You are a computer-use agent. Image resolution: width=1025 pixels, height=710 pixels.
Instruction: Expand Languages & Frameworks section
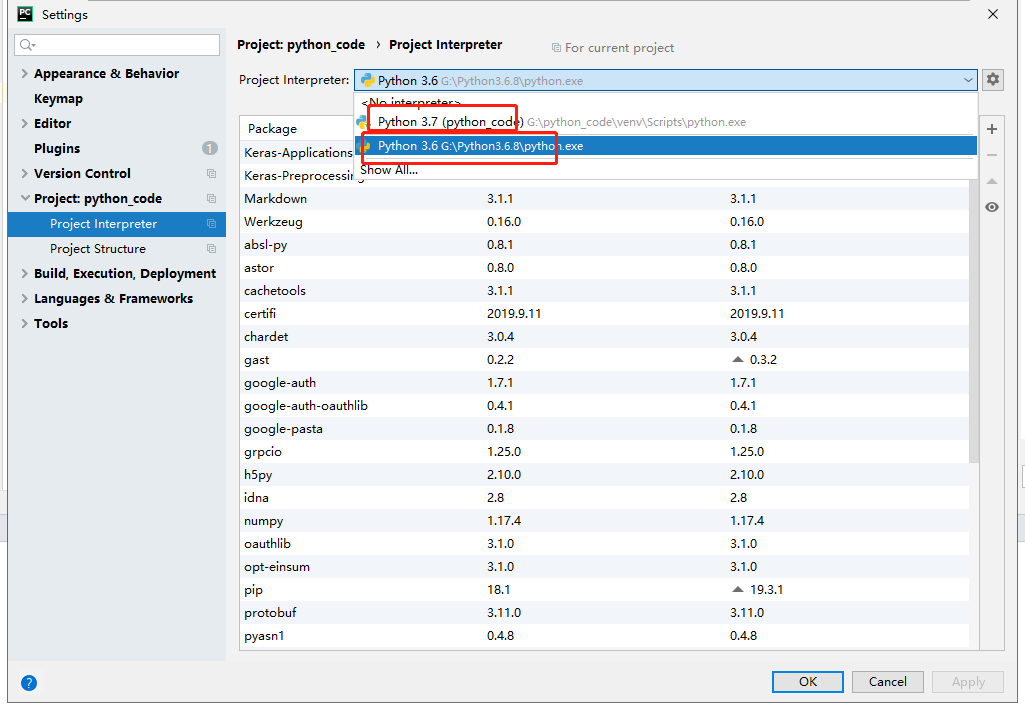(24, 298)
